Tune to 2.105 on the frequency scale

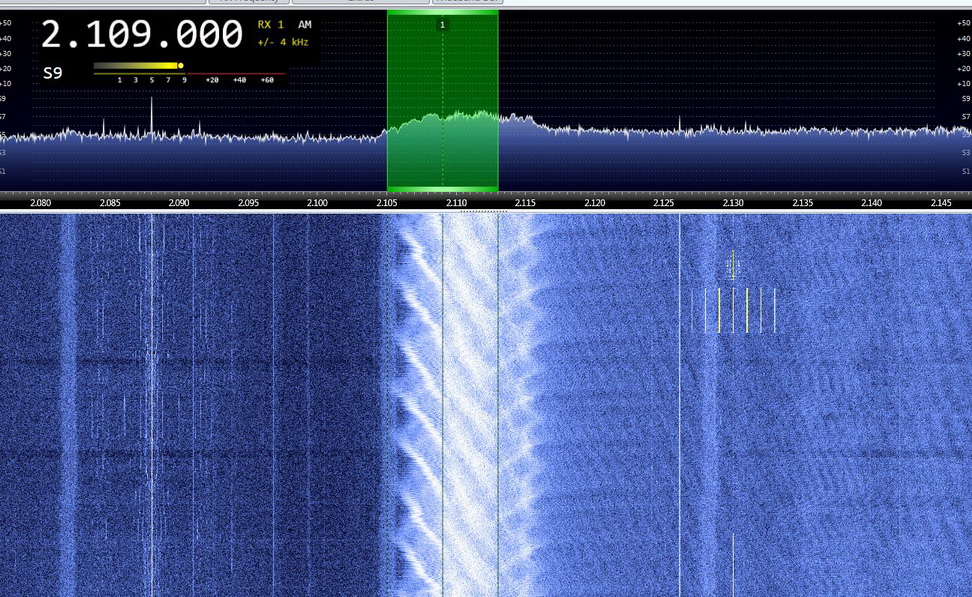[x=387, y=203]
